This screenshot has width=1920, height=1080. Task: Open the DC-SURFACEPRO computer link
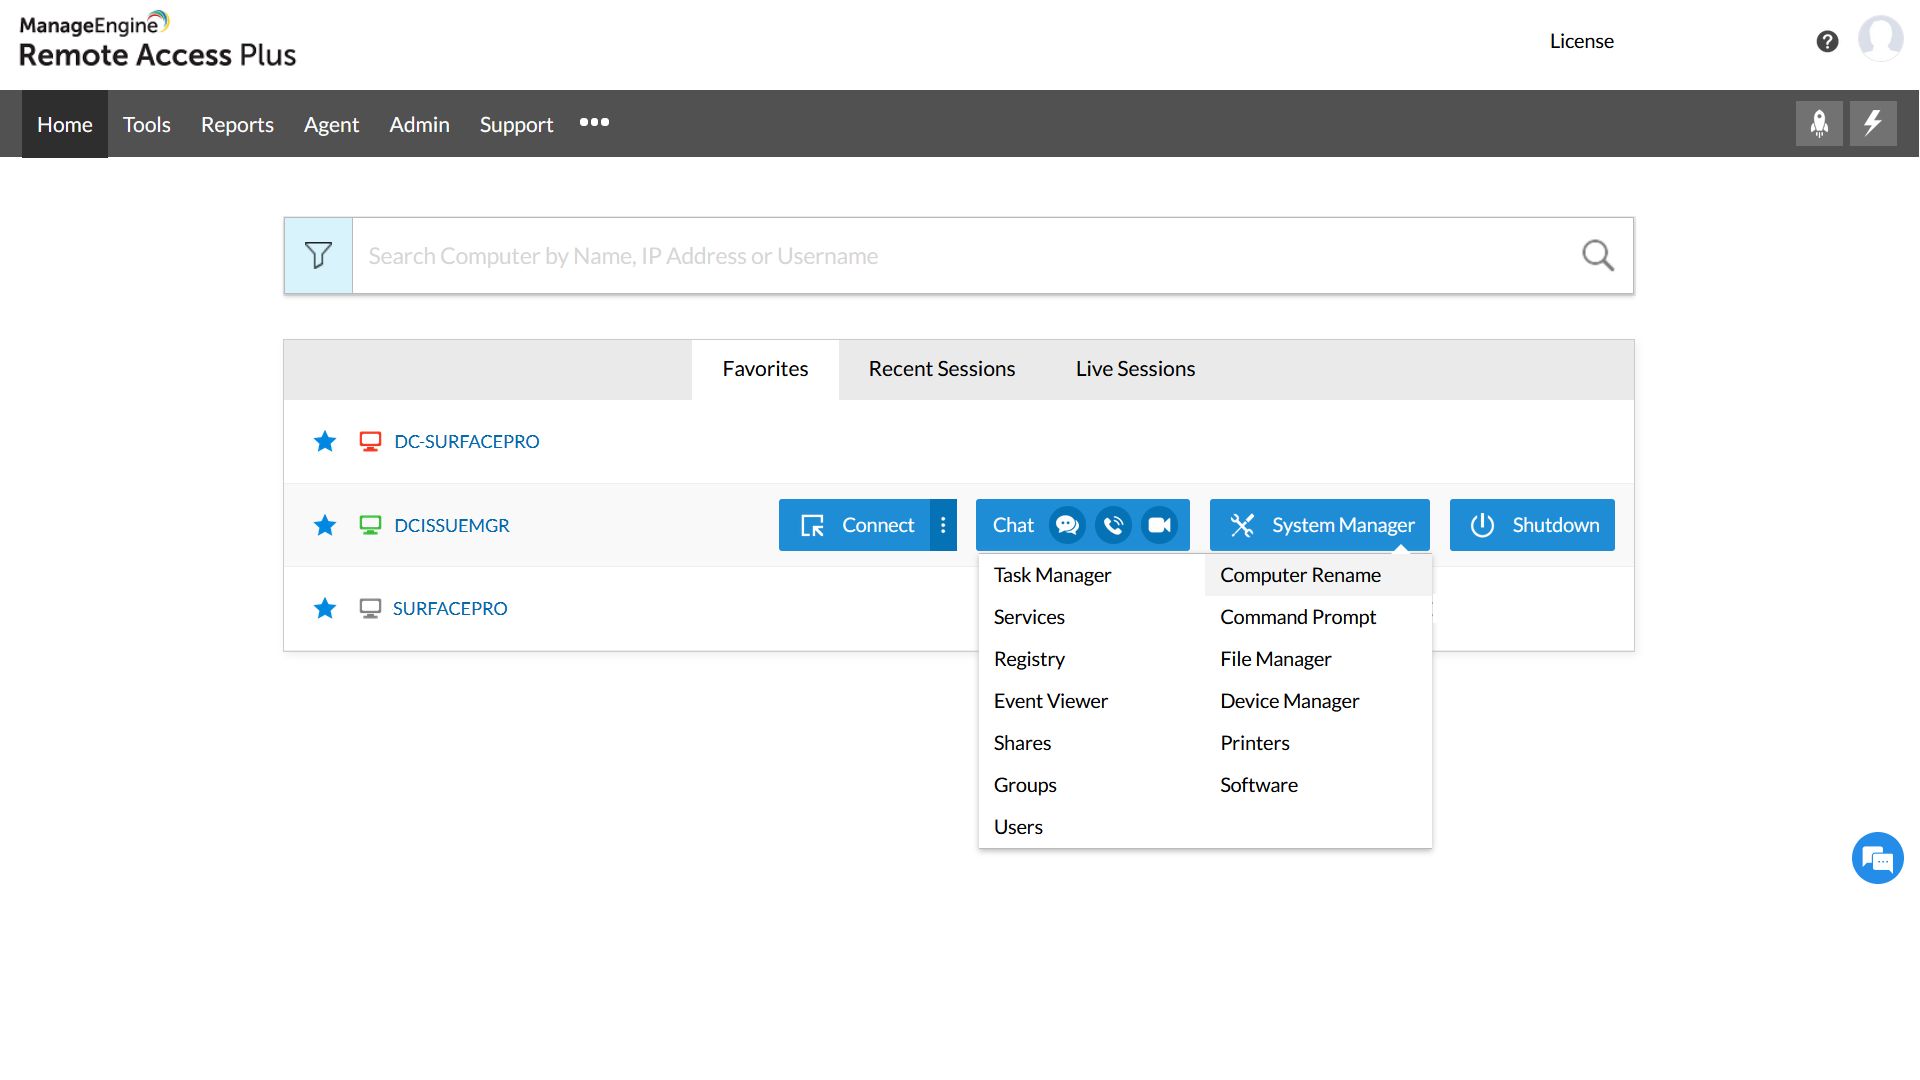[x=467, y=441]
